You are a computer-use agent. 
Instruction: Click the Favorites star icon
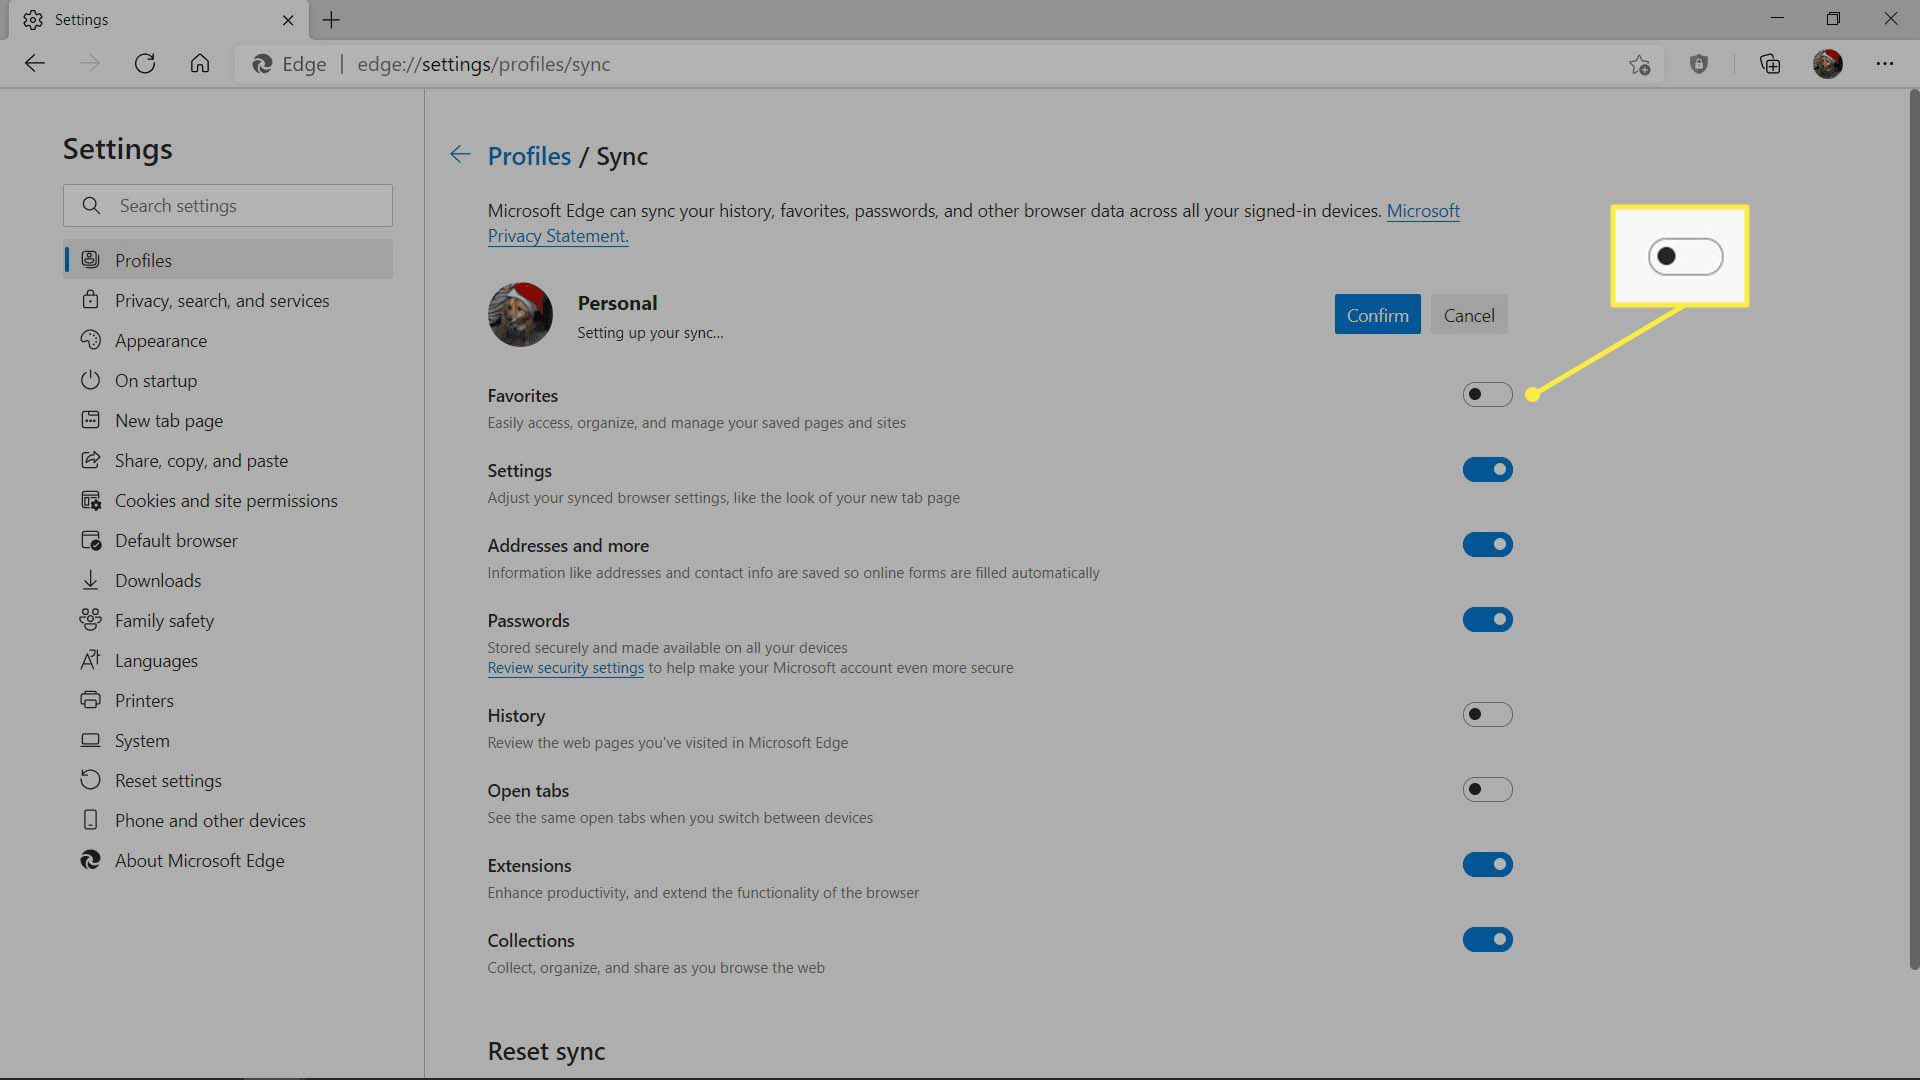click(x=1639, y=63)
